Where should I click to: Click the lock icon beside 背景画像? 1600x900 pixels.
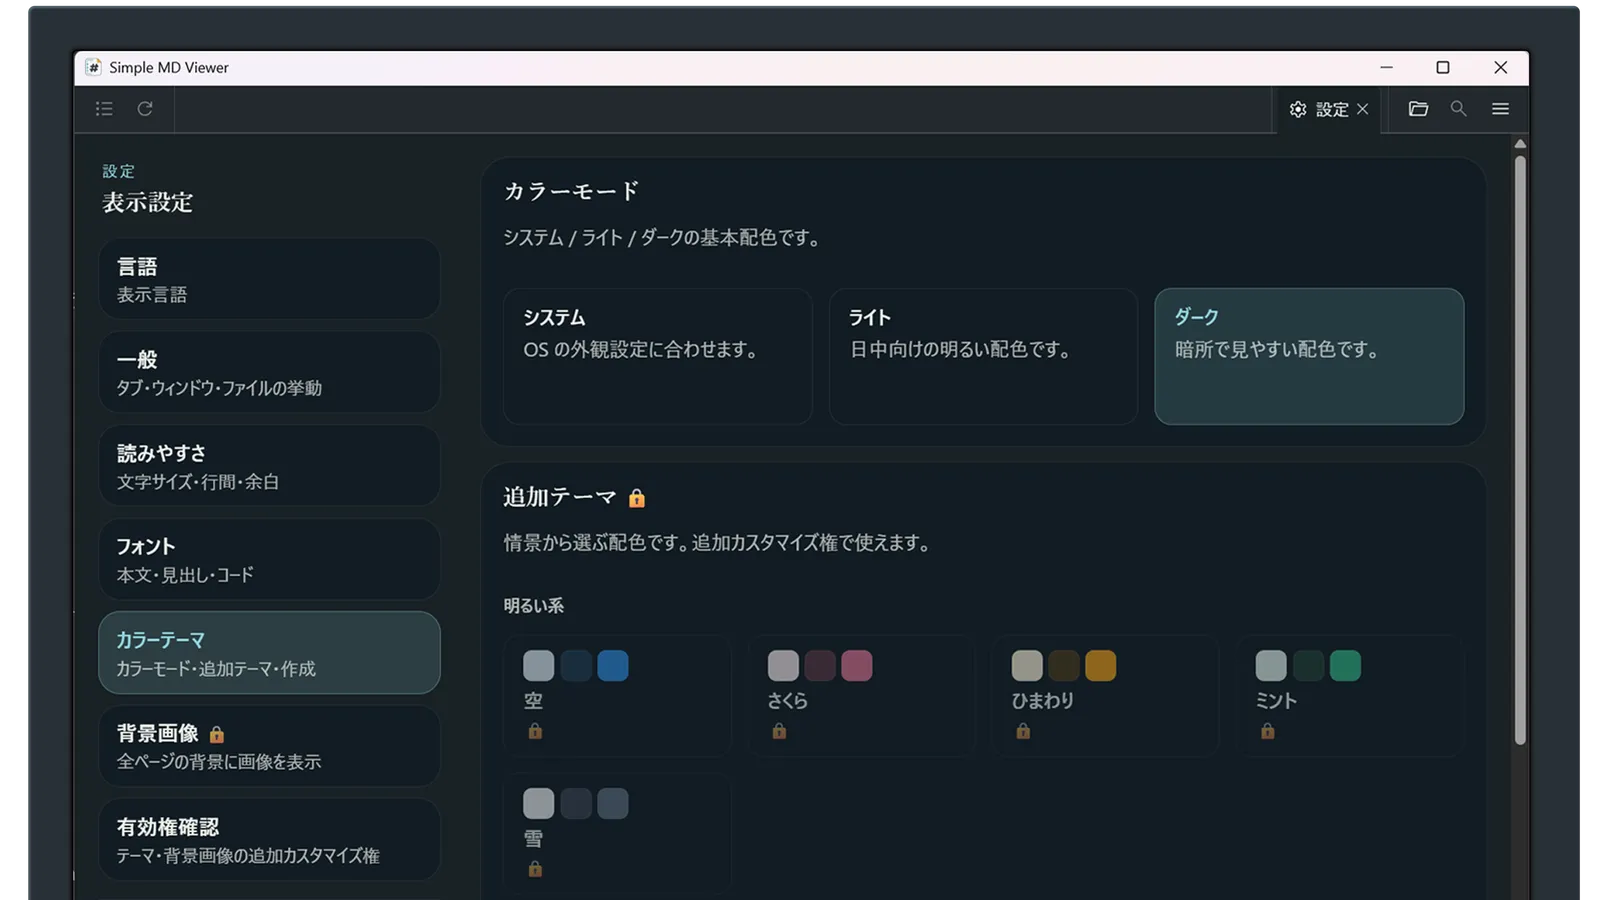(x=217, y=734)
